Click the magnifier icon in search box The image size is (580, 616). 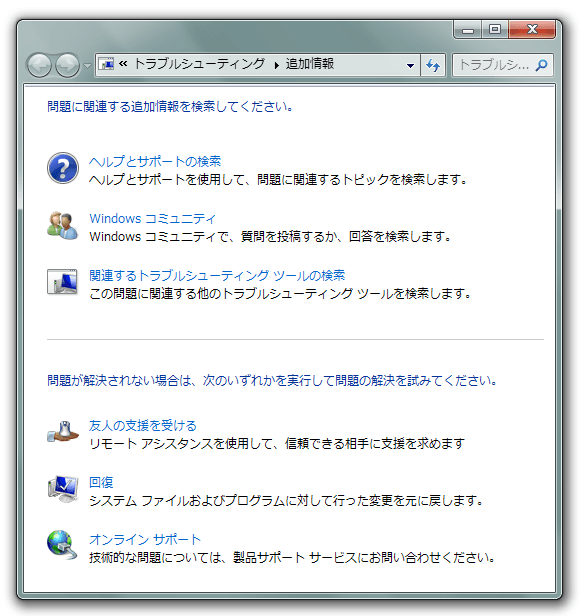tap(541, 65)
